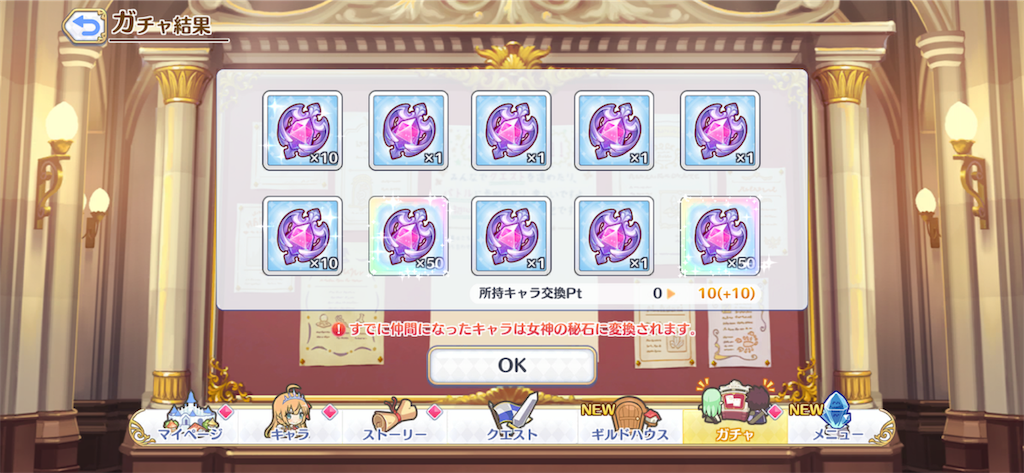Click the red warning exclamation icon
The image size is (1024, 473).
tap(338, 329)
